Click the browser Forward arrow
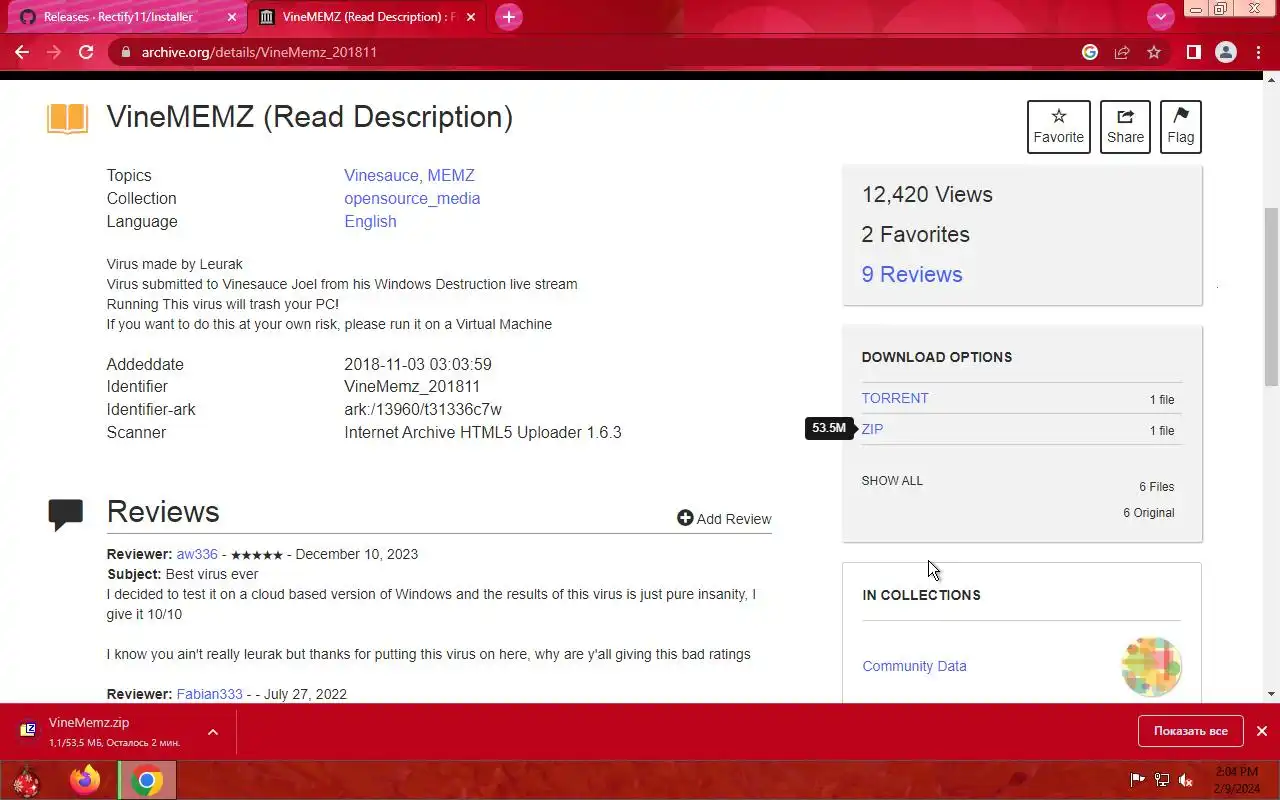 (x=54, y=52)
